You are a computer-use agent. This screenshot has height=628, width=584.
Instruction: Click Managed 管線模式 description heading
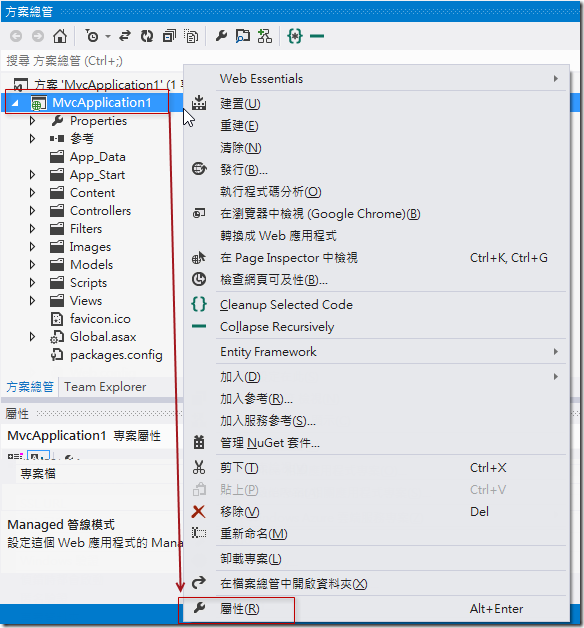pyautogui.click(x=61, y=525)
